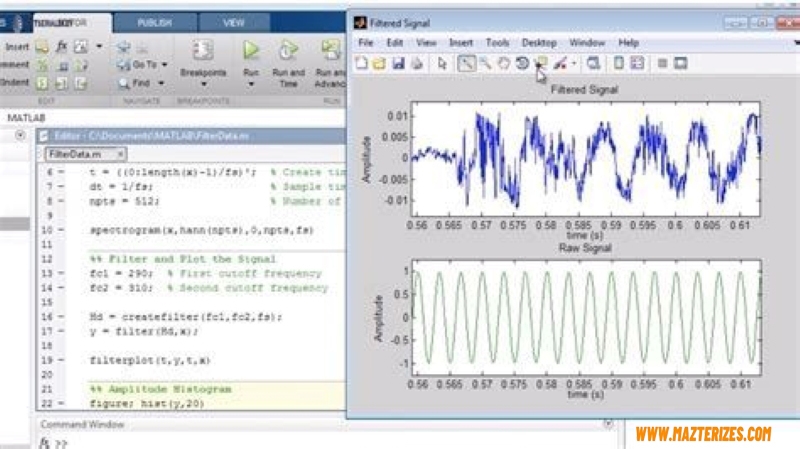Open the Edit menu in figure window

coord(394,43)
